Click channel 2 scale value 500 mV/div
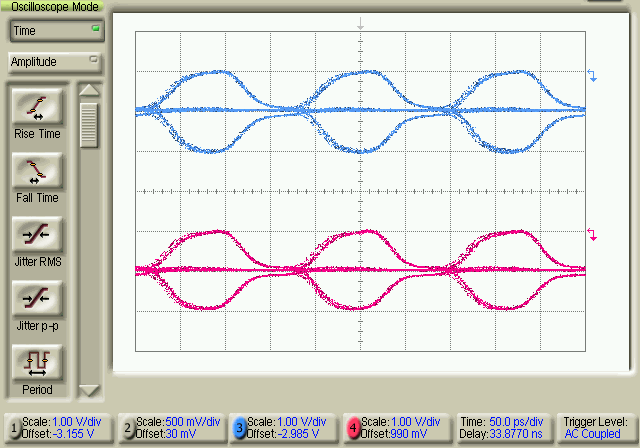The image size is (640, 448). [x=193, y=421]
